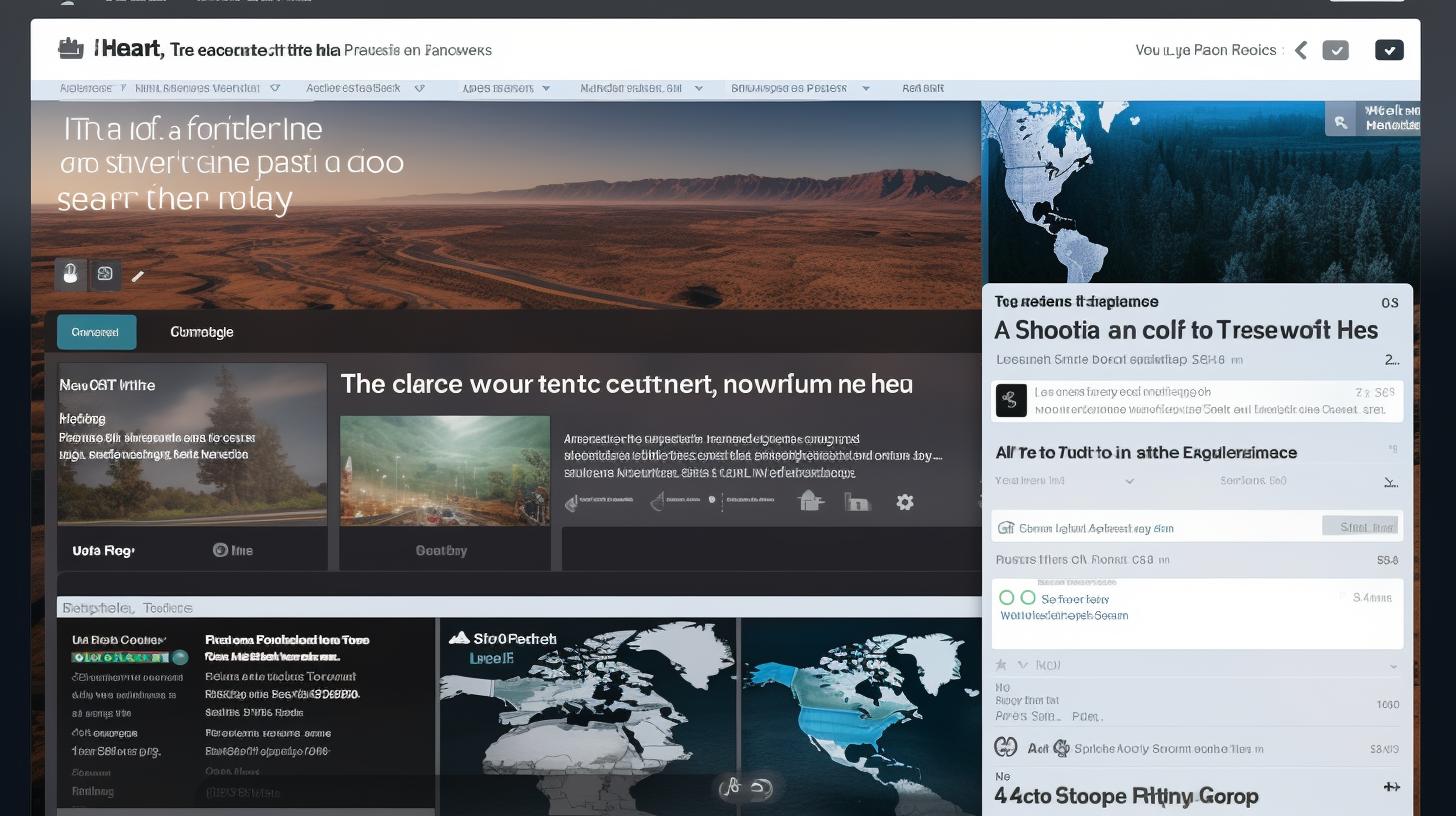Open the rainy street scene thumbnail
Screen dimensions: 1456x816
point(444,471)
